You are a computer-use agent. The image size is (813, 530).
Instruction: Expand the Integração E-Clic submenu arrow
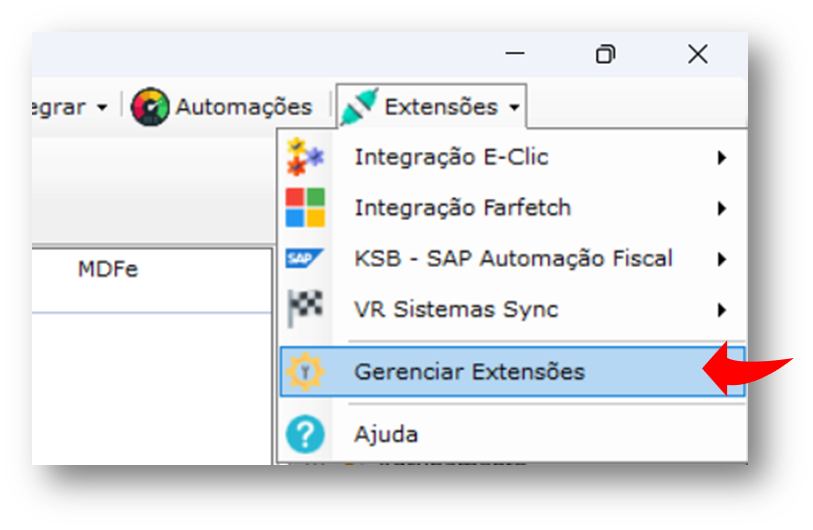721,158
